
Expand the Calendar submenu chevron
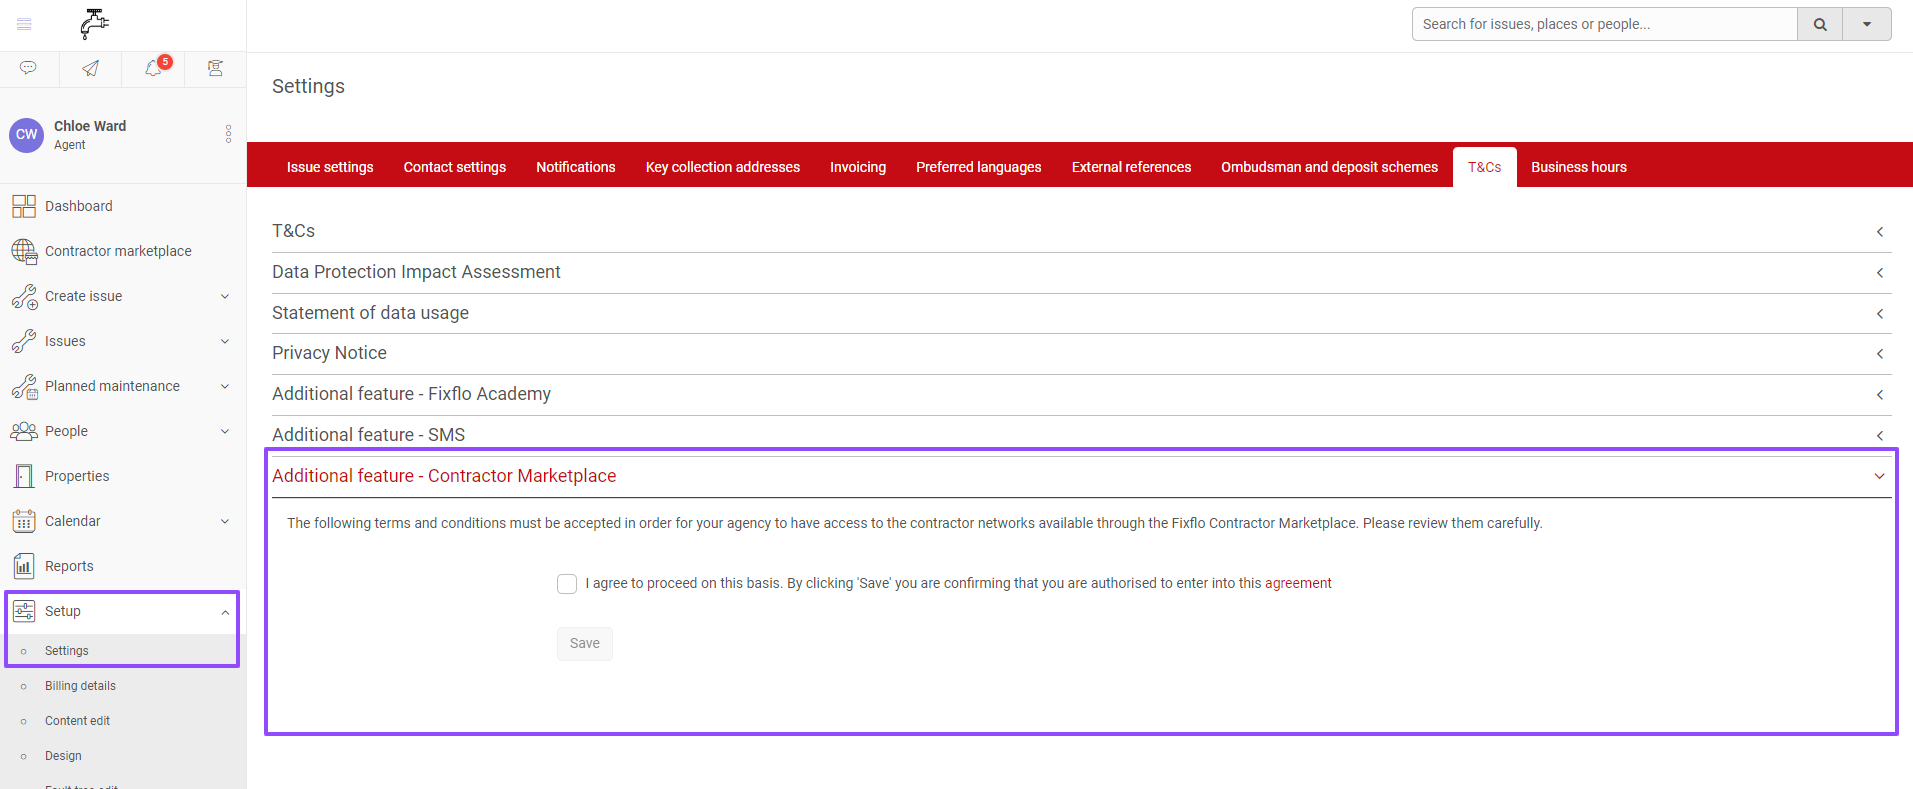(225, 521)
